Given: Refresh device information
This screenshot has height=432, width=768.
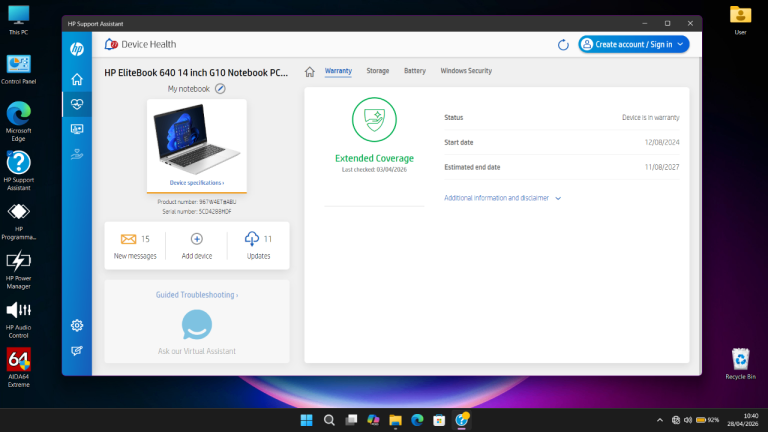Looking at the screenshot, I should tap(563, 45).
